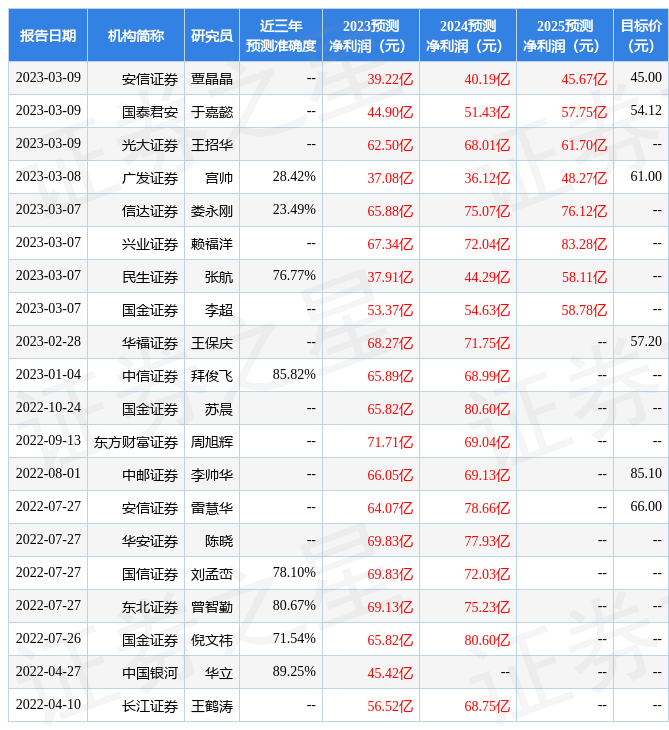
Task: Click the 28.42% accuracy value
Action: tap(294, 176)
